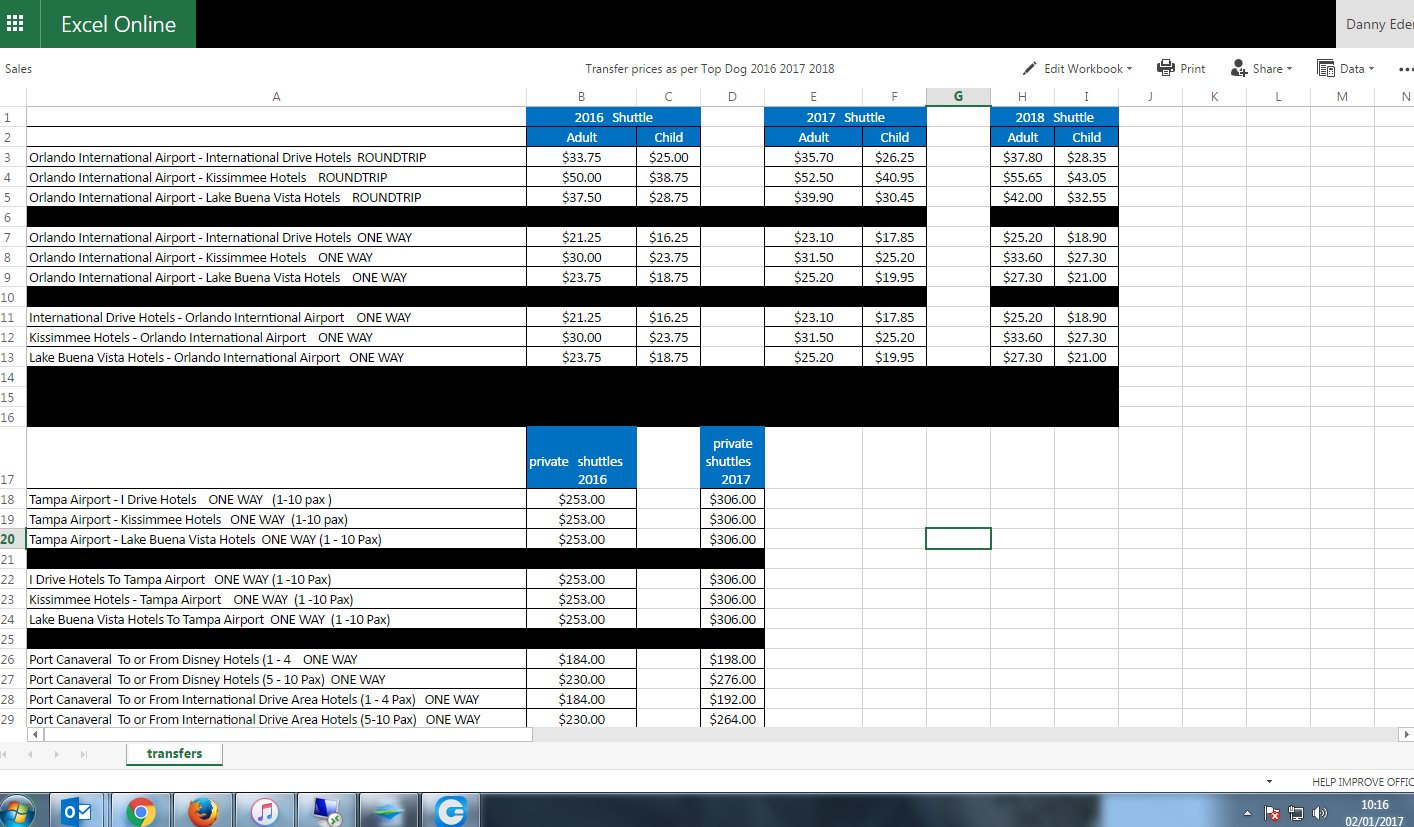
Task: Open the network tray icon
Action: tap(1296, 812)
